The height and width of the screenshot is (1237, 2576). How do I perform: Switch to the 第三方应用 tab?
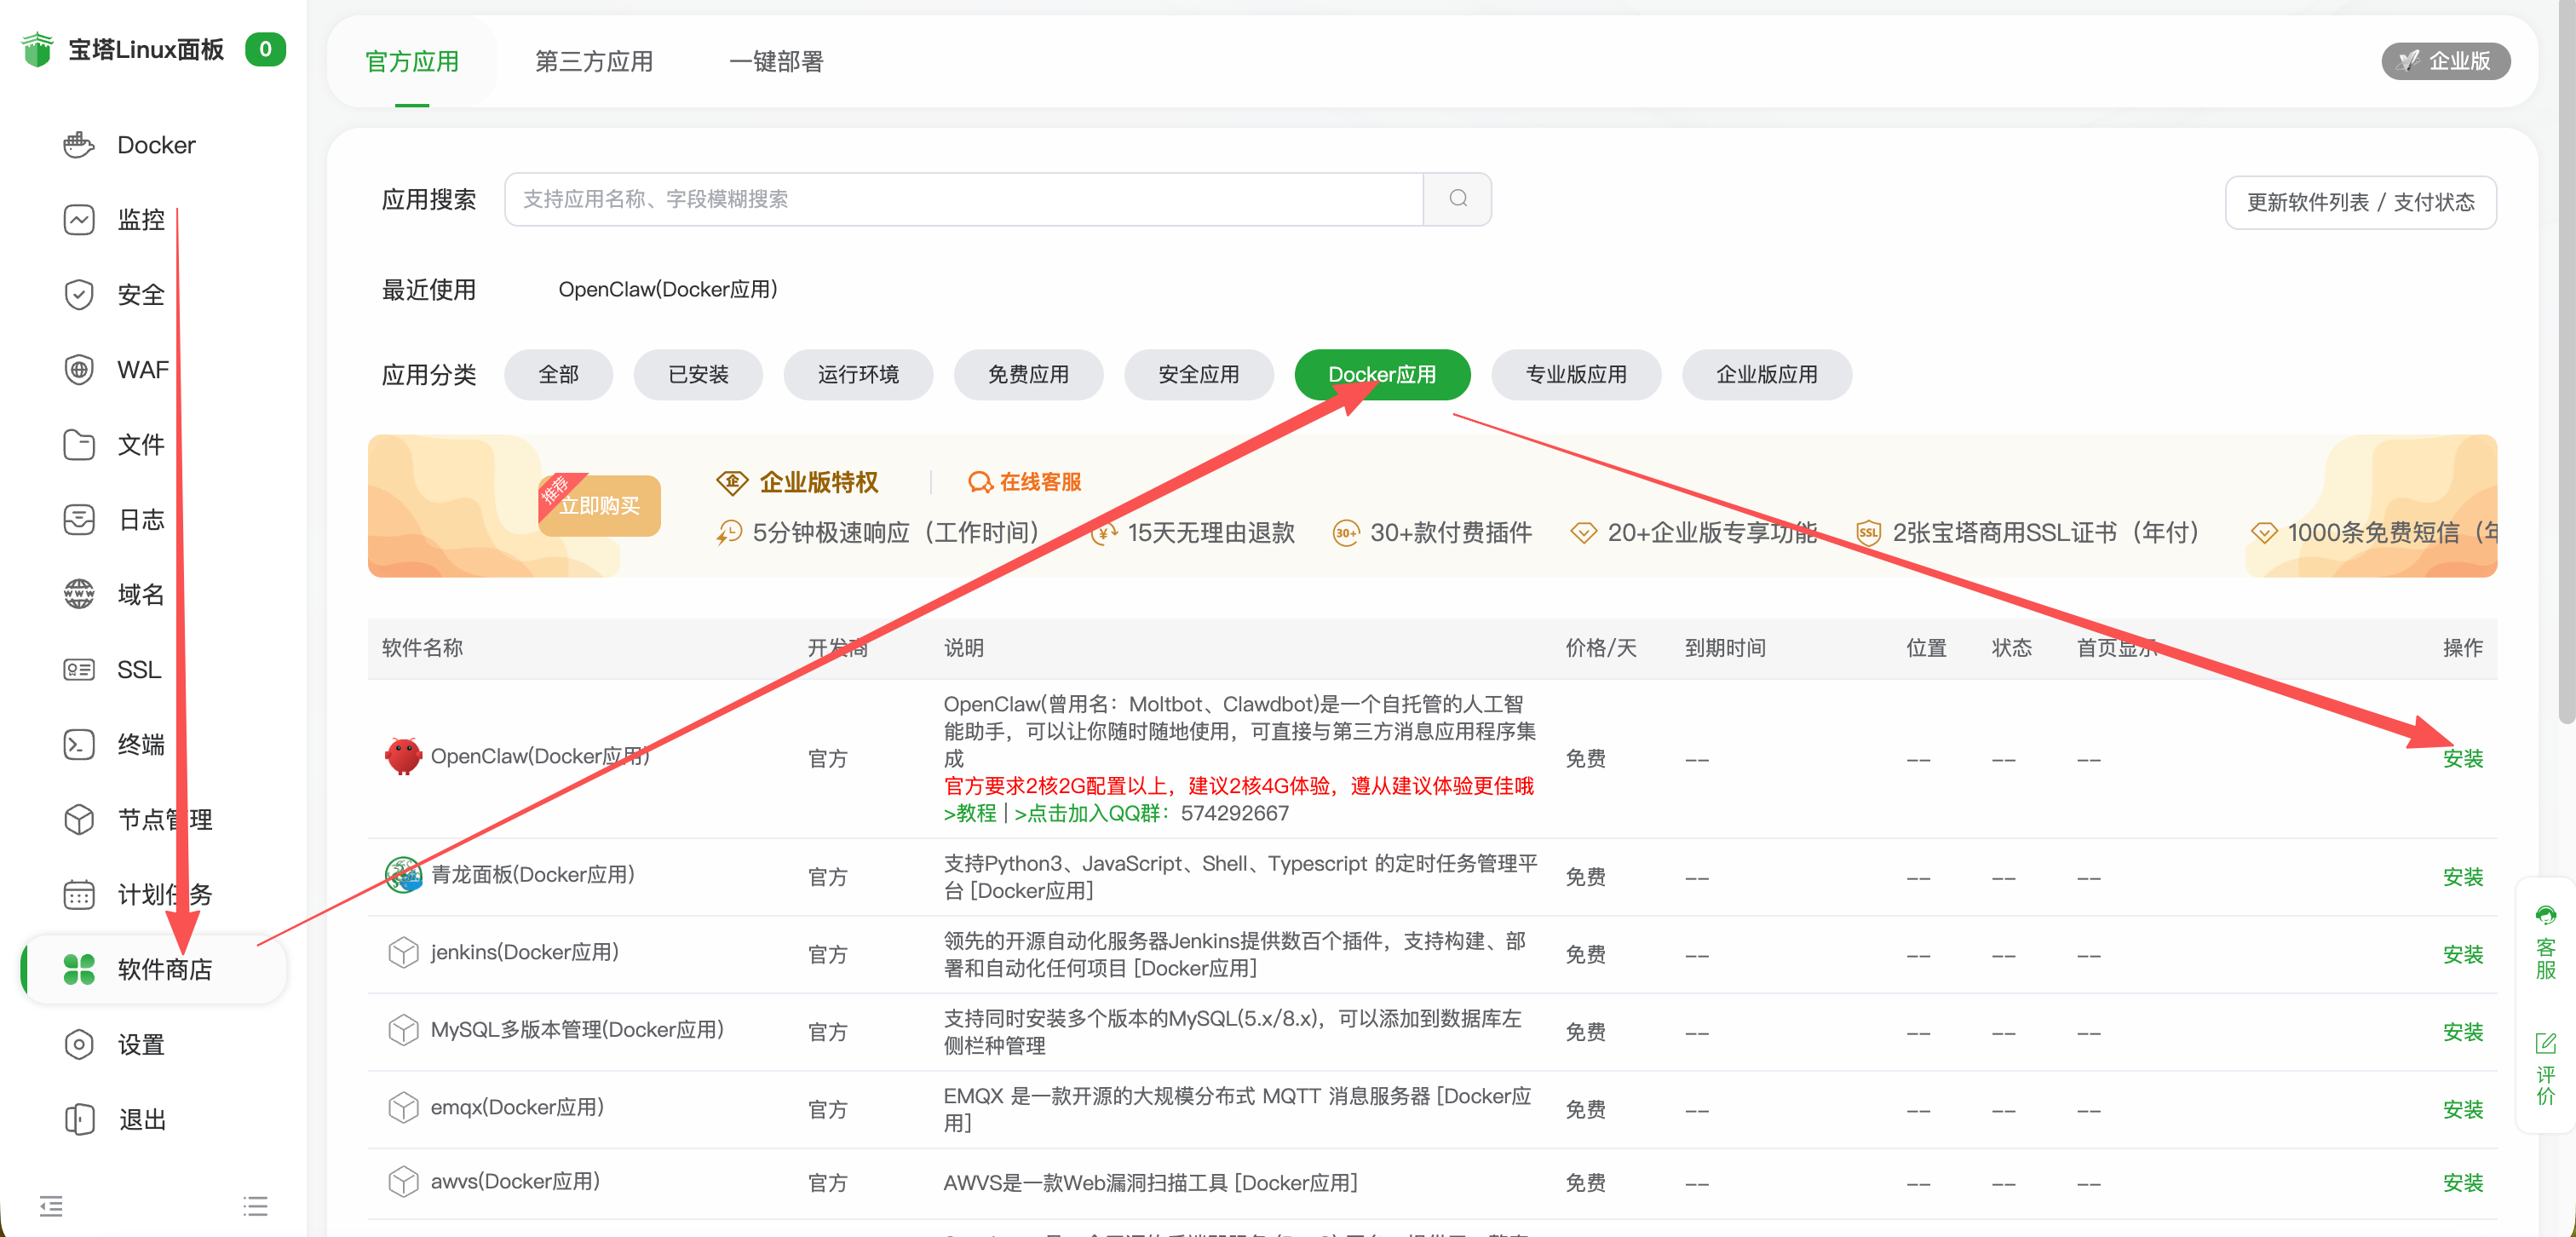click(x=594, y=62)
